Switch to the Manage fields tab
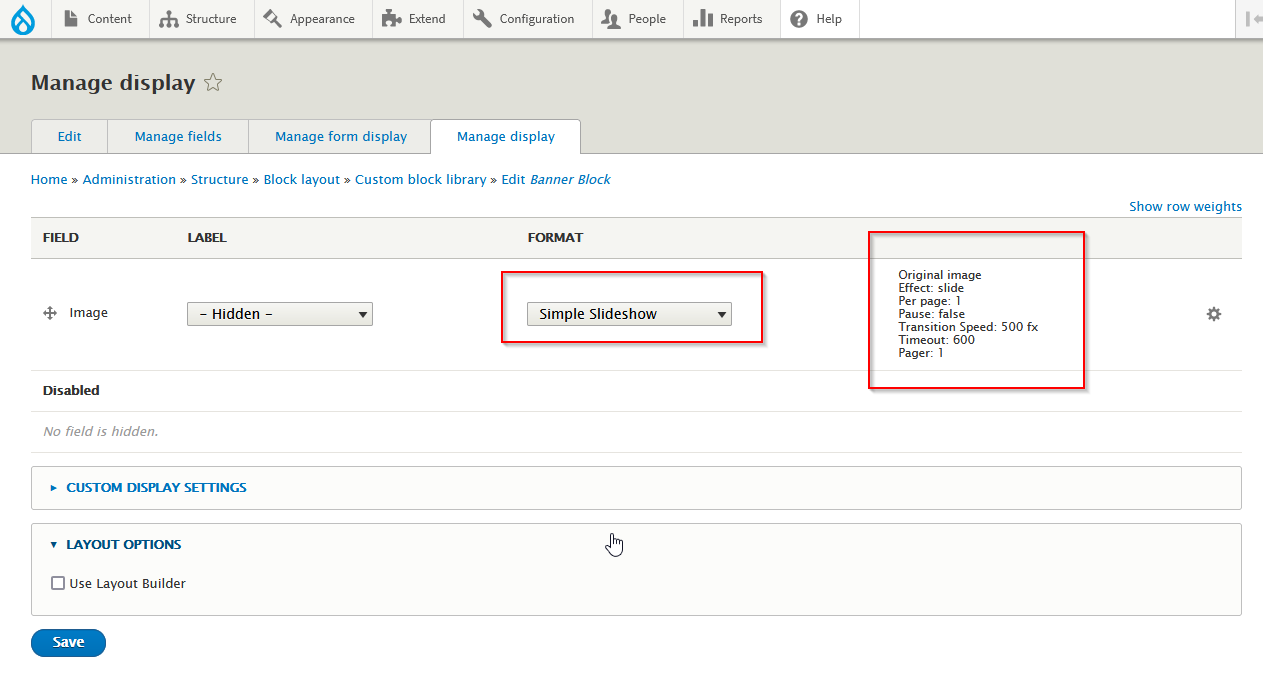This screenshot has height=686, width=1263. point(178,136)
